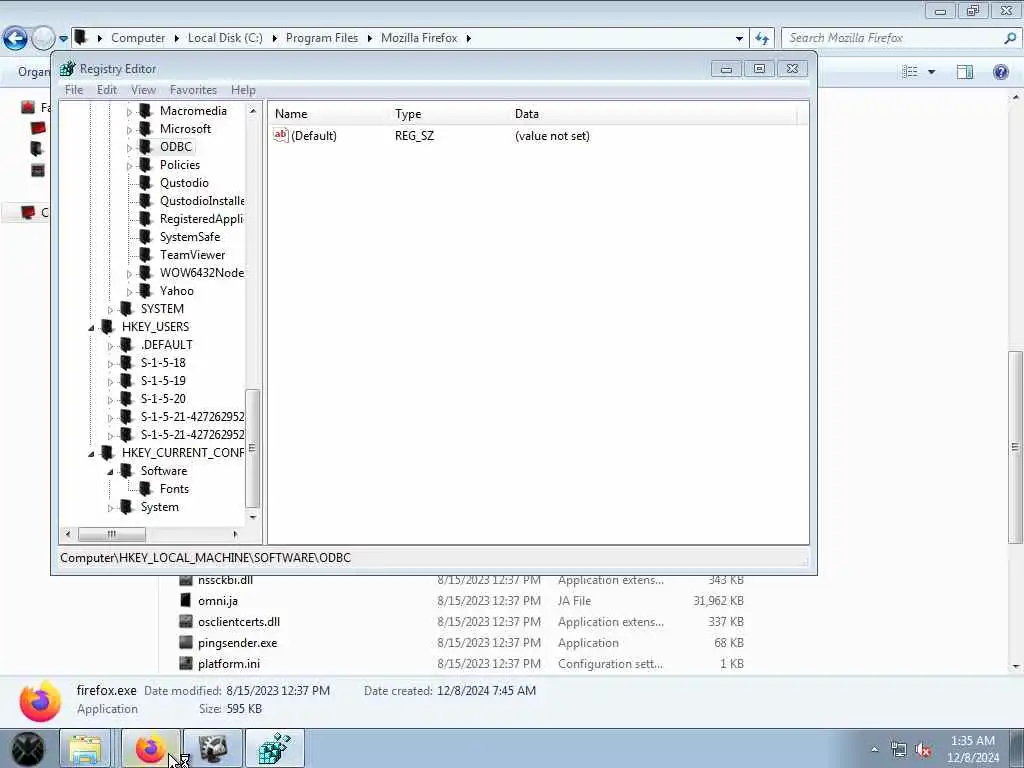Select the Microsoft key folder icon

coord(146,129)
